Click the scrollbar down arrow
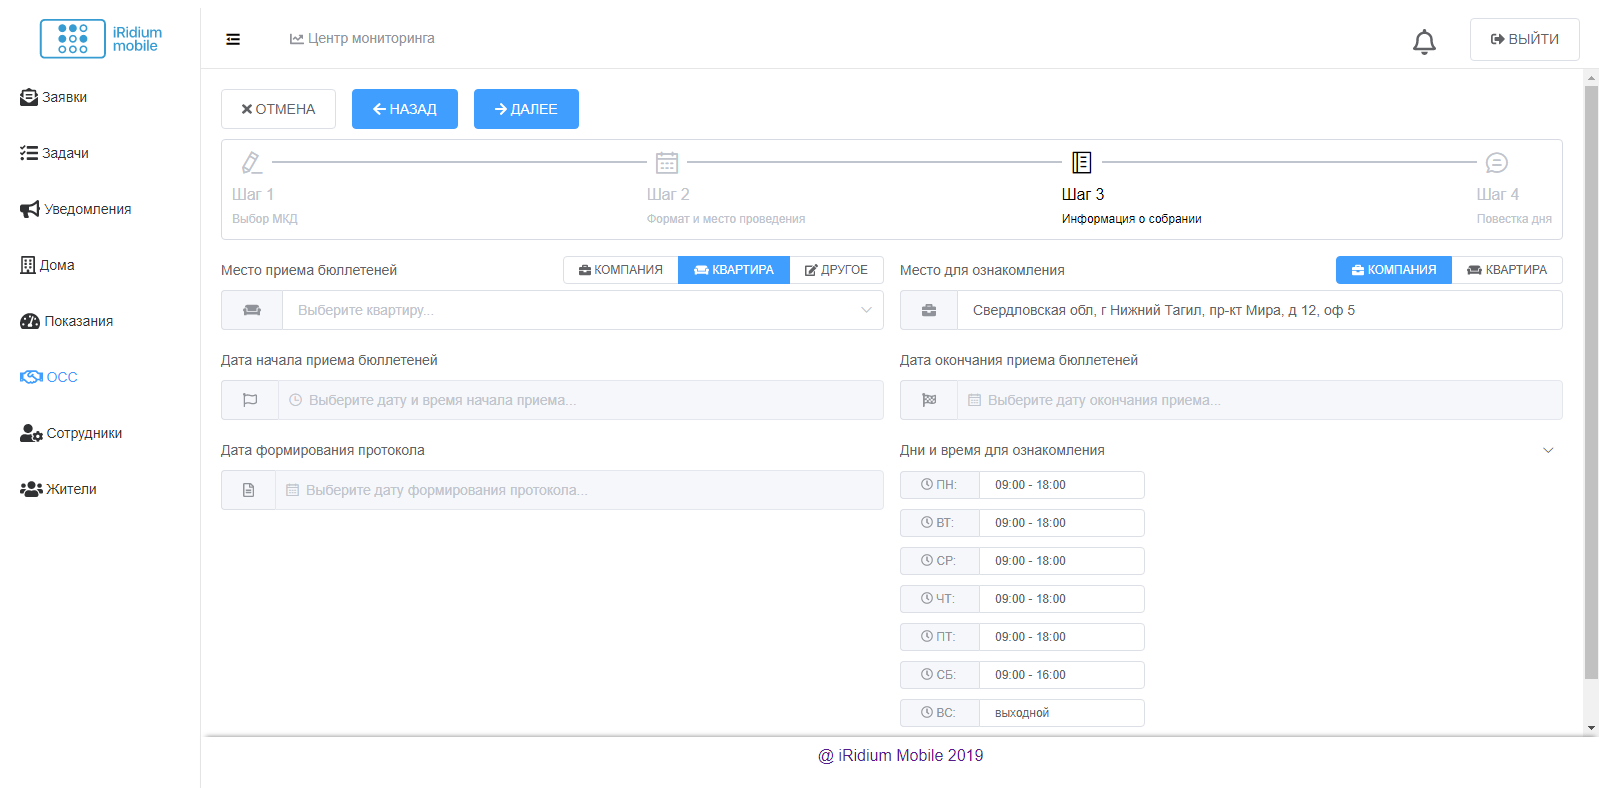This screenshot has height=788, width=1599. tap(1591, 728)
